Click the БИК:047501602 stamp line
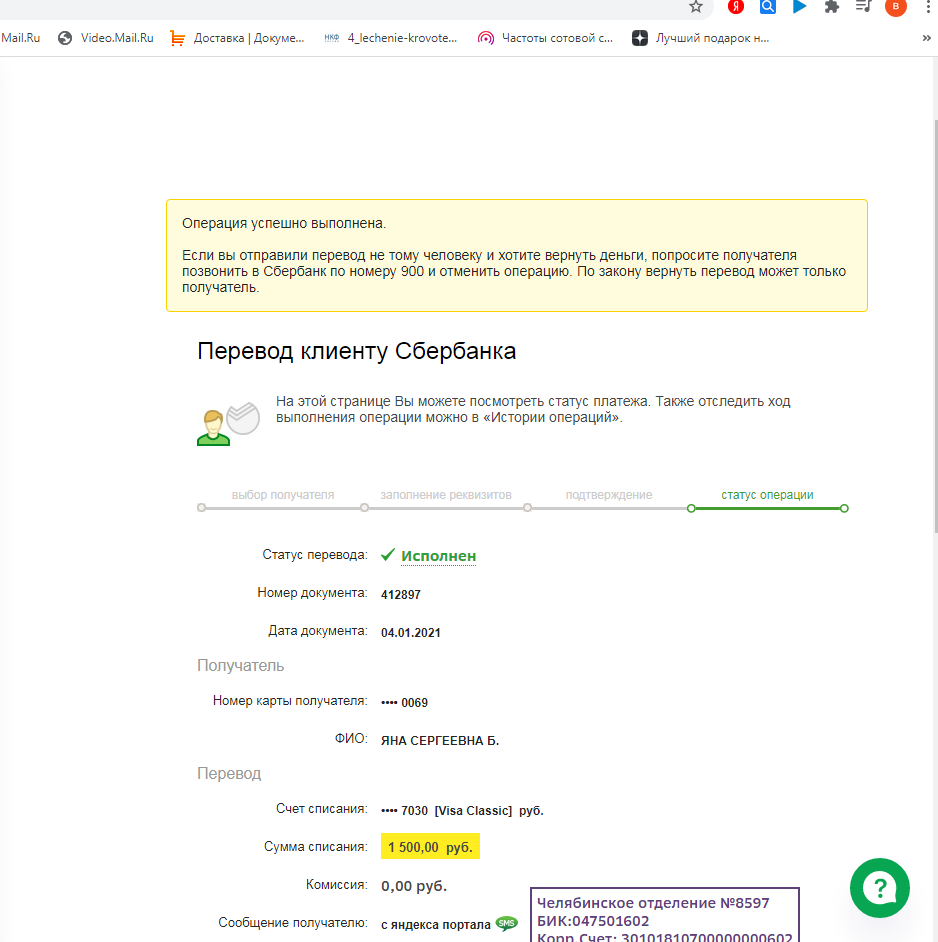 (x=593, y=921)
